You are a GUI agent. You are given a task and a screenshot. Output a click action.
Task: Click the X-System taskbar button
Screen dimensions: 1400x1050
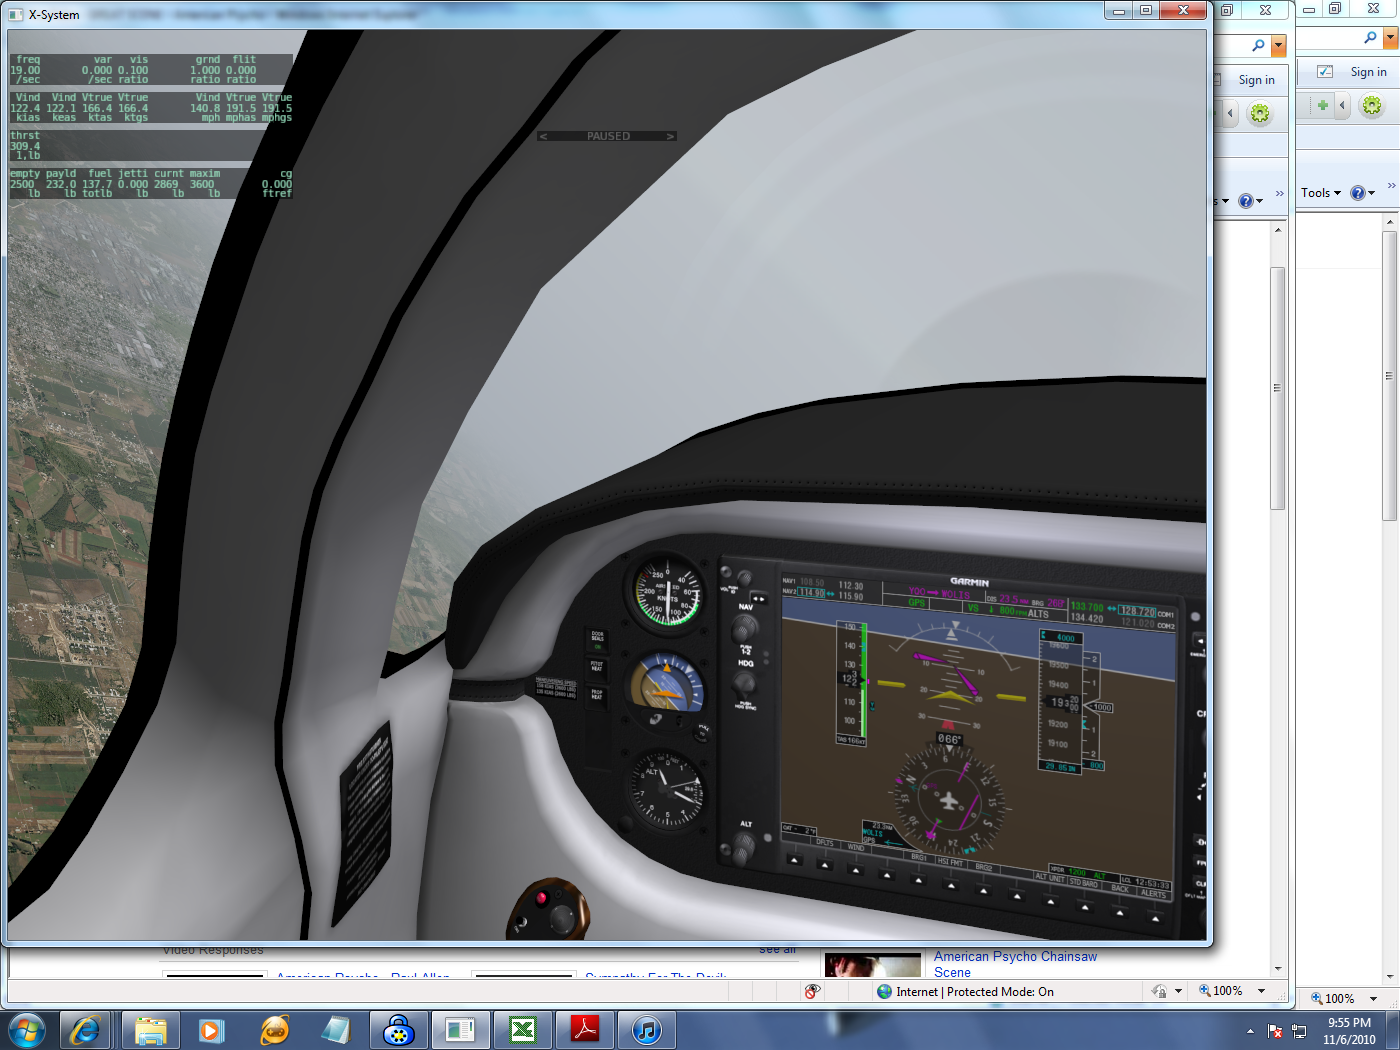click(460, 1030)
